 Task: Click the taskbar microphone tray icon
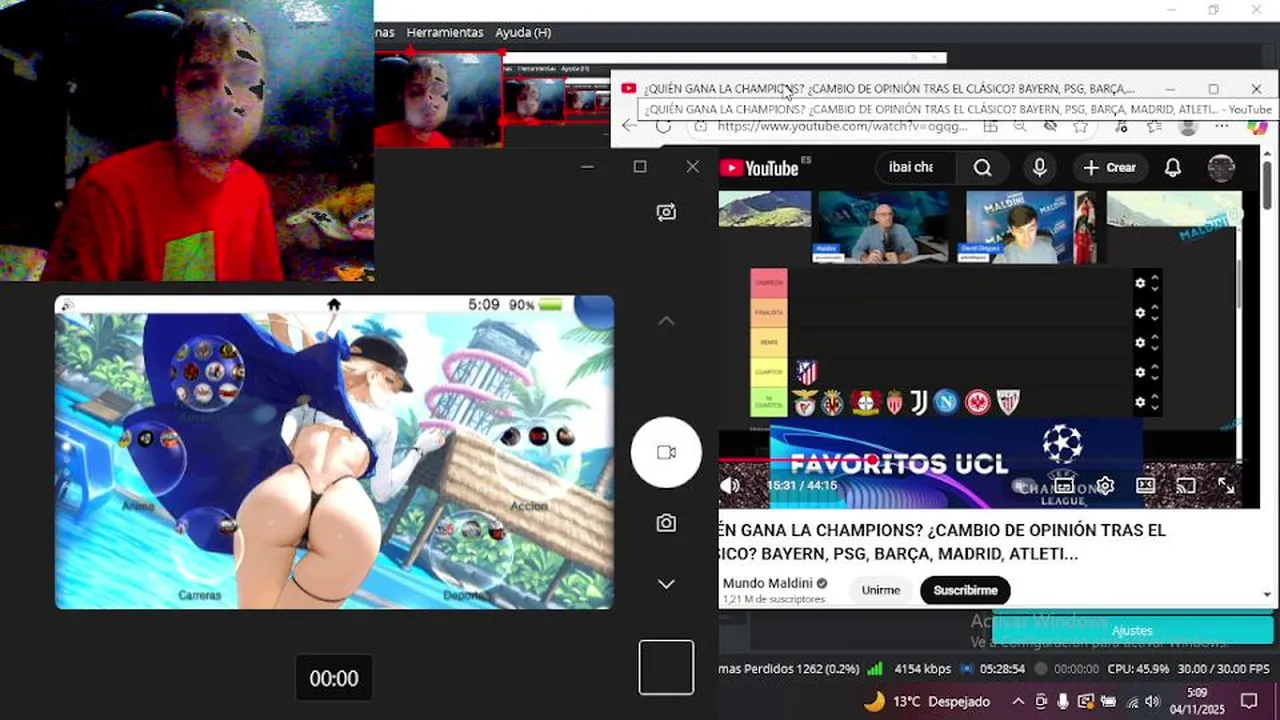coord(1063,701)
